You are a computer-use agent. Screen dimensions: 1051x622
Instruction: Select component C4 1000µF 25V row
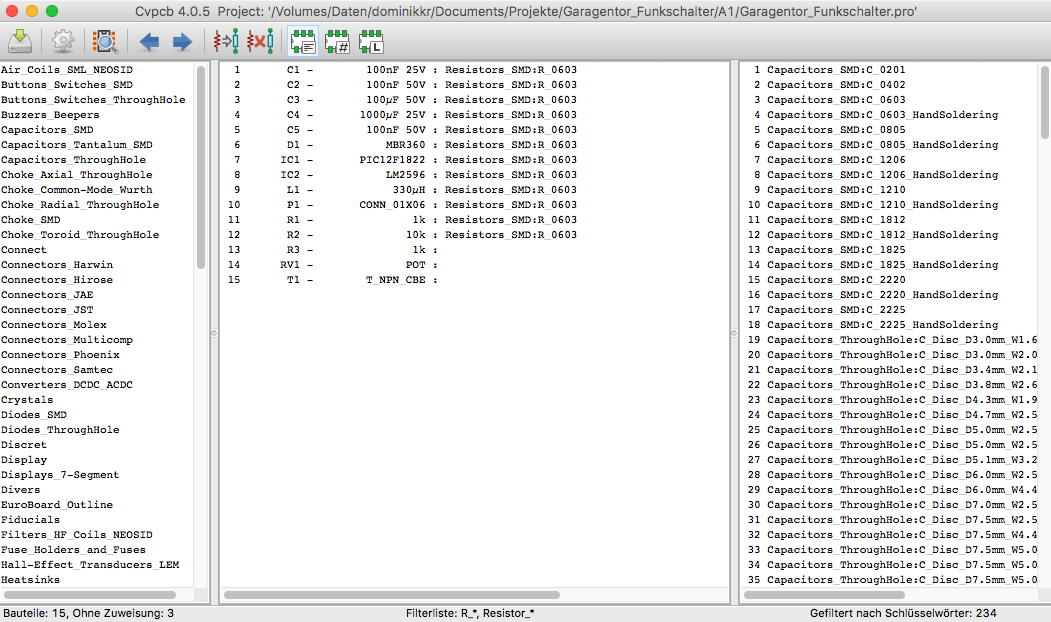click(x=402, y=115)
